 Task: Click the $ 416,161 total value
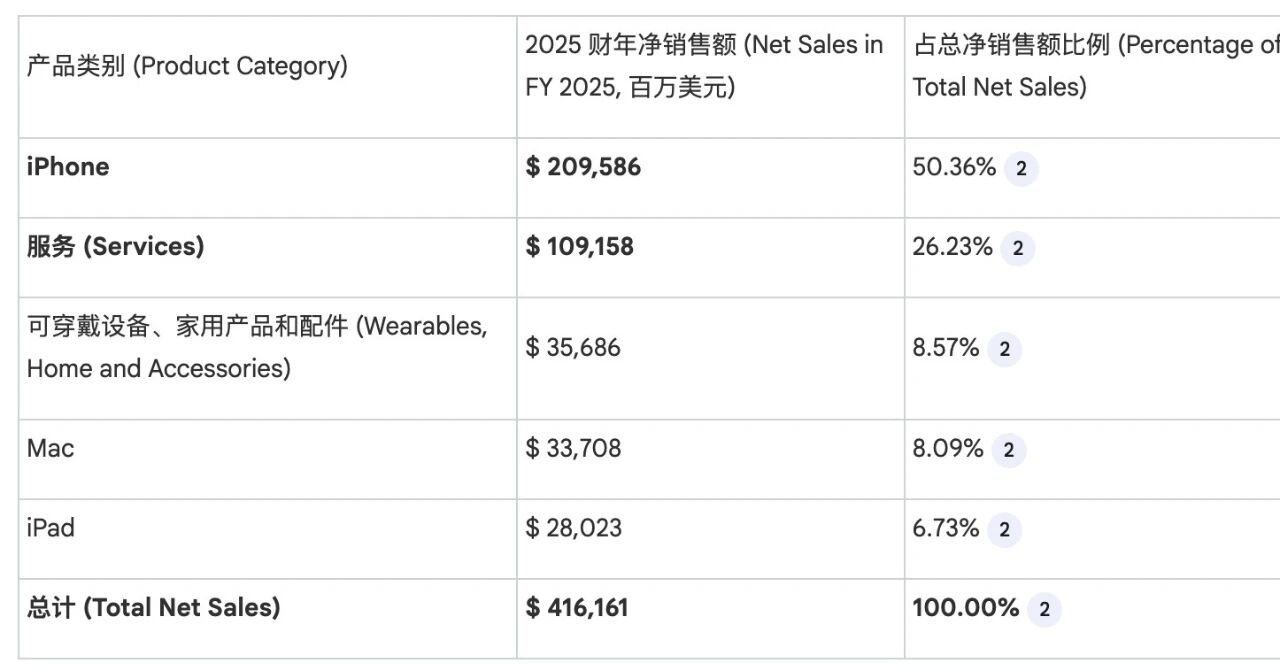[577, 607]
